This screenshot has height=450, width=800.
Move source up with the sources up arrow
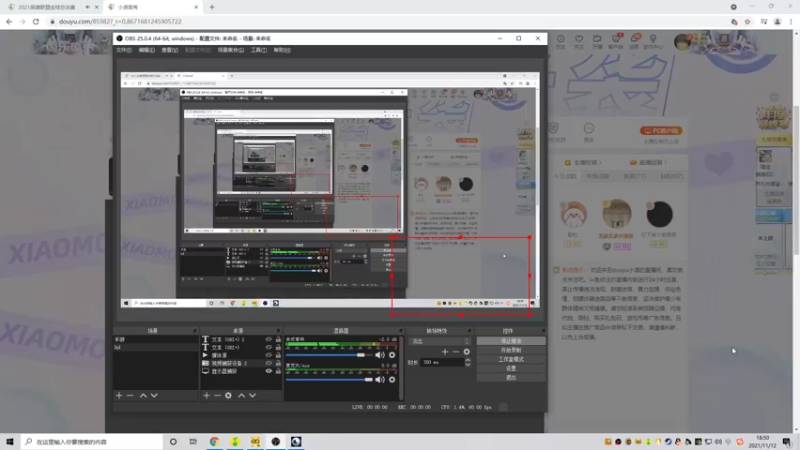241,395
